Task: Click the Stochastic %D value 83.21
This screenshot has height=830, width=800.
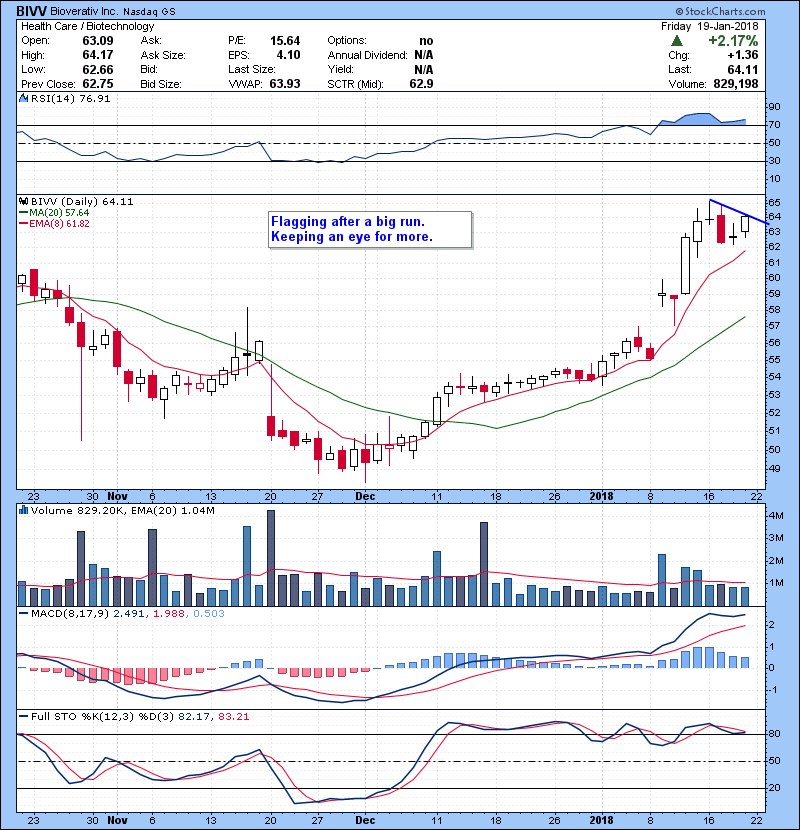Action: coord(233,716)
